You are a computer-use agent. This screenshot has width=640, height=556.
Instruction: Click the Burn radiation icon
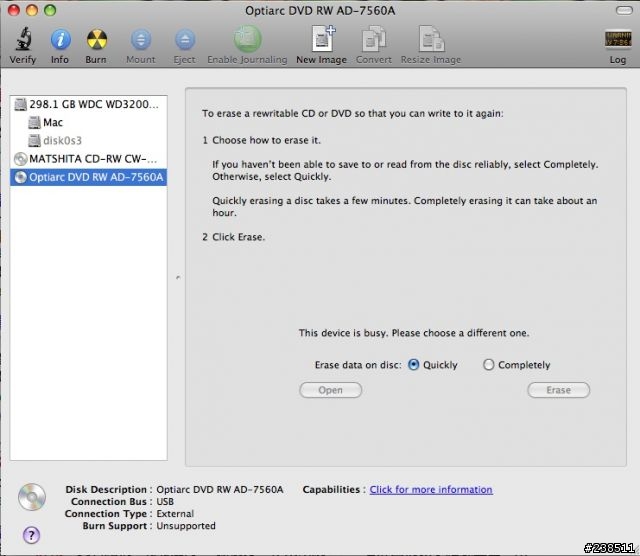point(97,40)
